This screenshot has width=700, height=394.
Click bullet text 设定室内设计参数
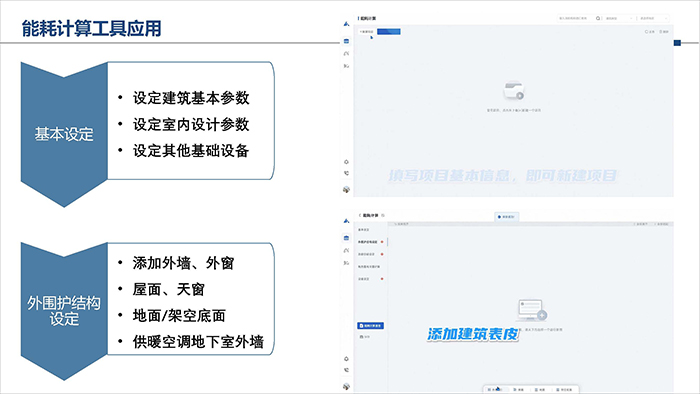coord(191,124)
